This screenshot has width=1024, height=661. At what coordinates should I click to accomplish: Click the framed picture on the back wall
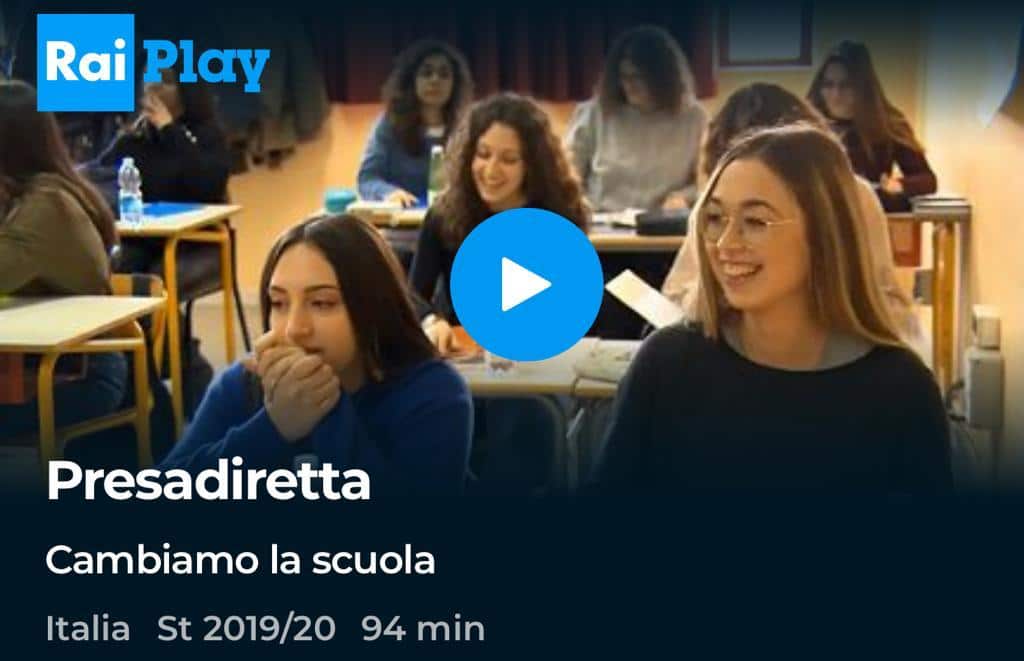tap(765, 33)
